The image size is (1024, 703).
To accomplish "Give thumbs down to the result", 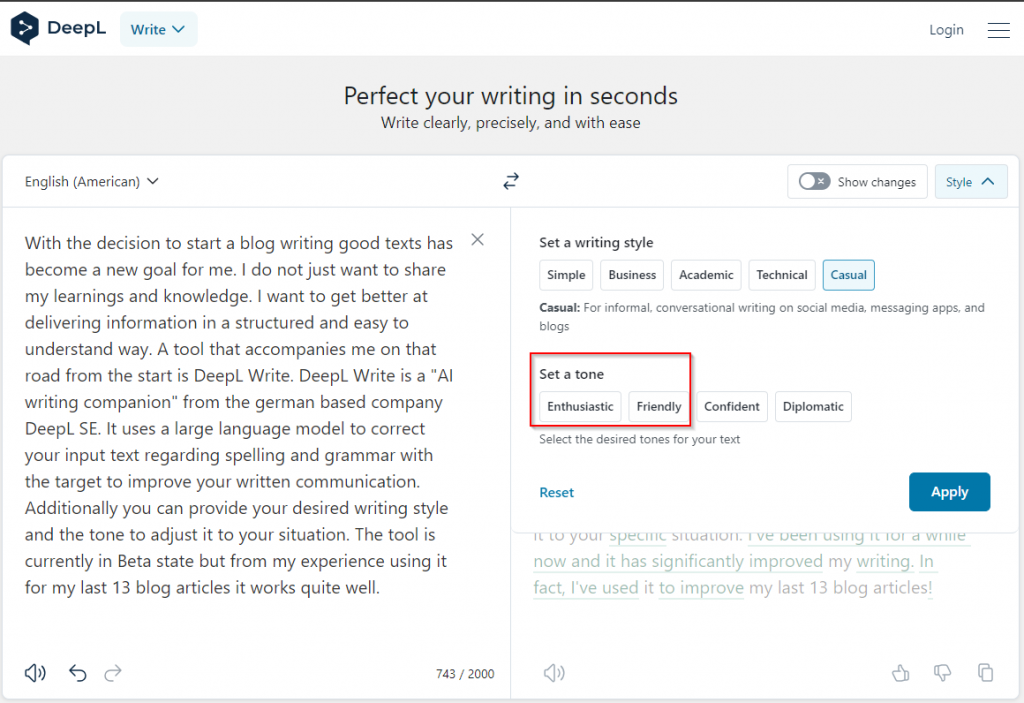I will tap(942, 673).
